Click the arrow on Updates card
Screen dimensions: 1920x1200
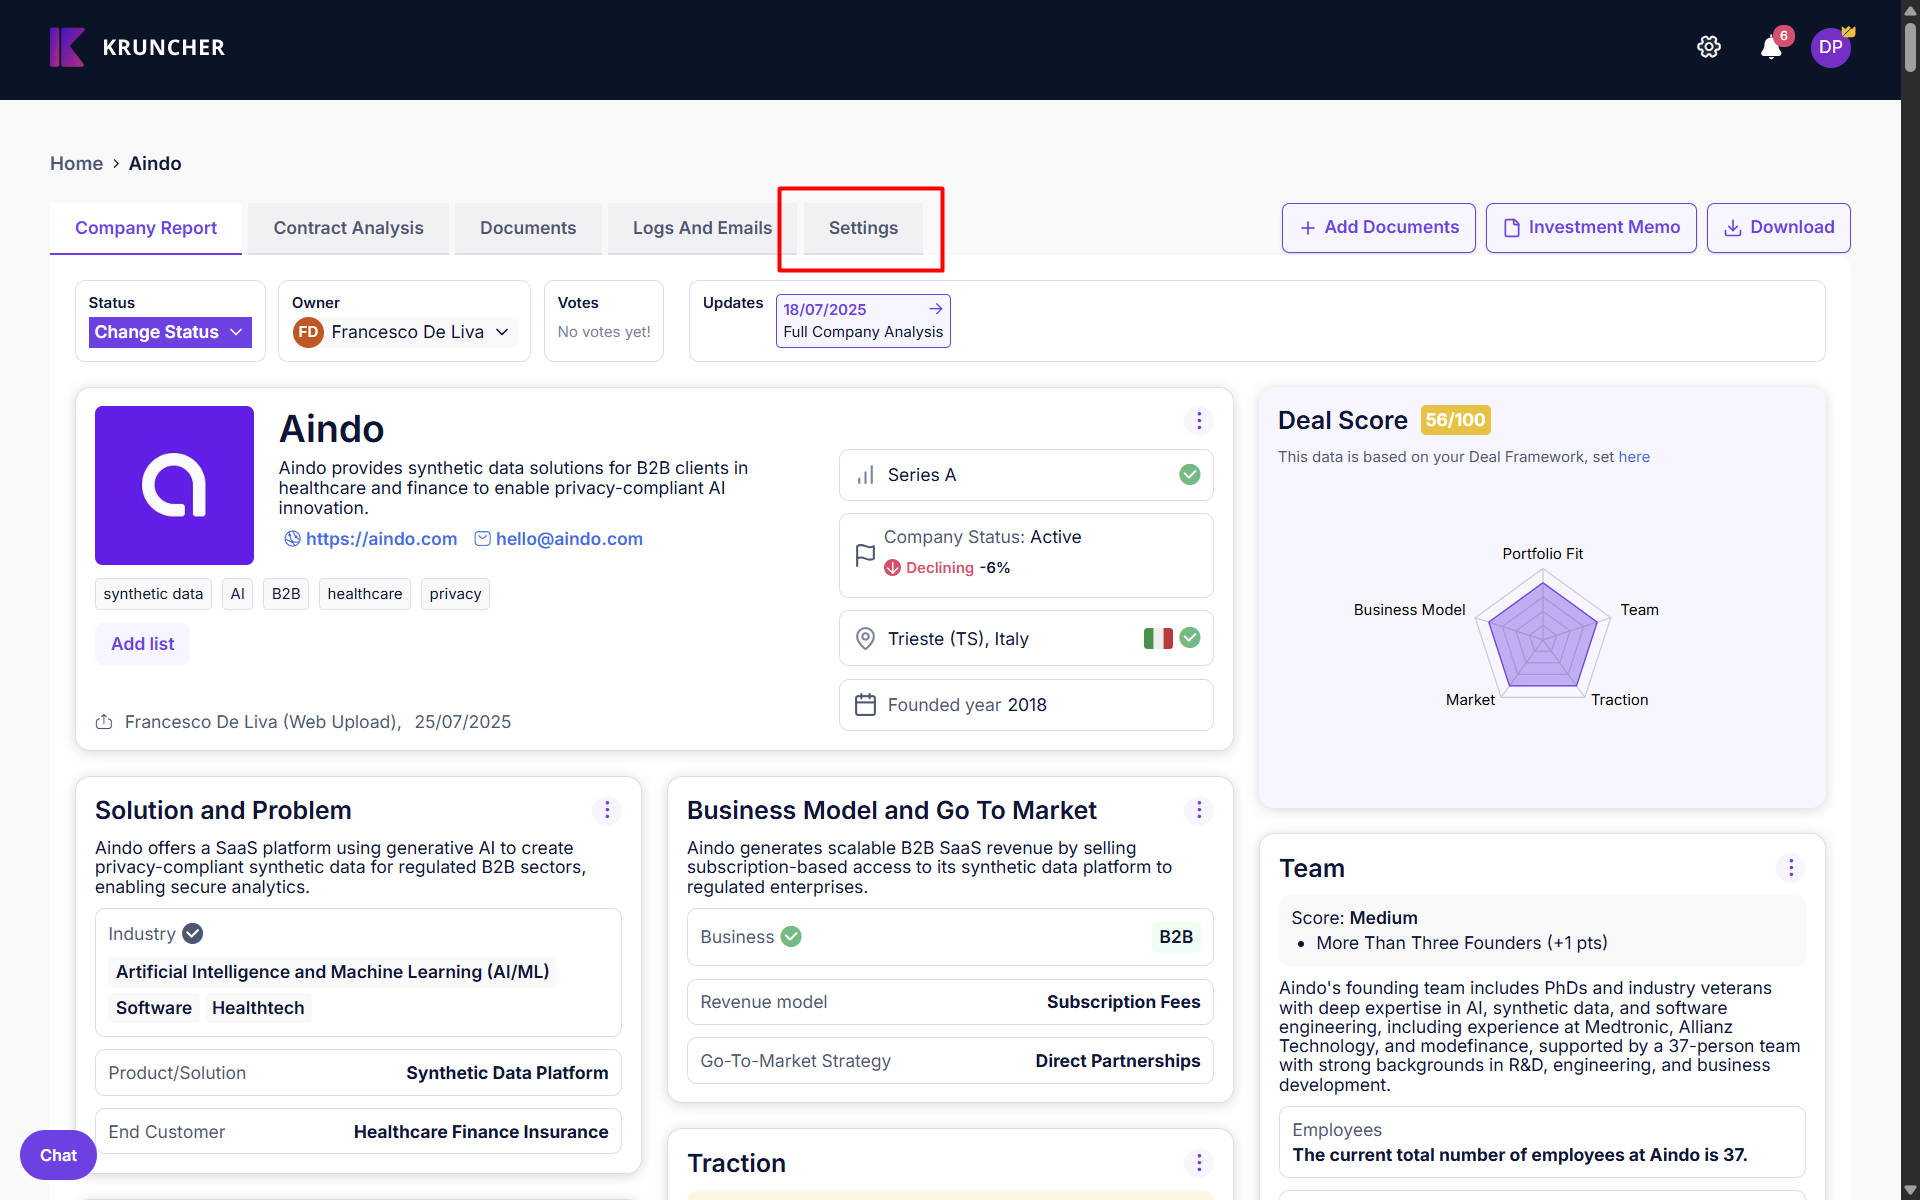point(936,309)
